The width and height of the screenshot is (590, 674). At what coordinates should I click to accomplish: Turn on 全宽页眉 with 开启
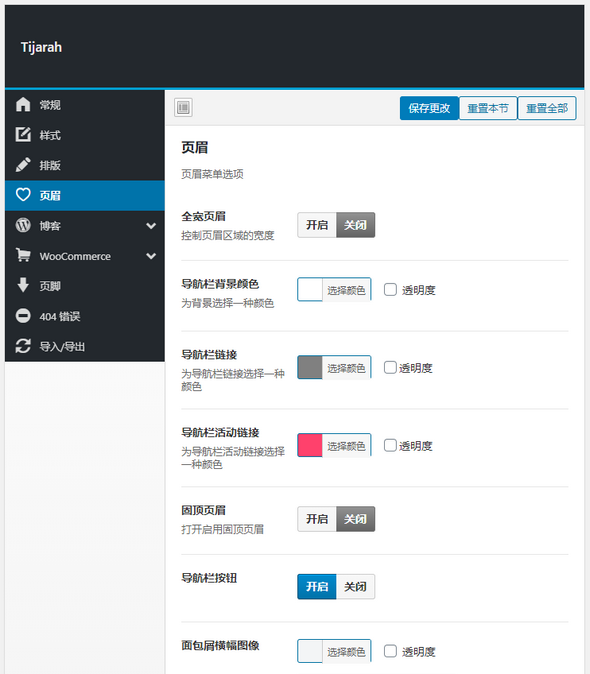[x=317, y=225]
